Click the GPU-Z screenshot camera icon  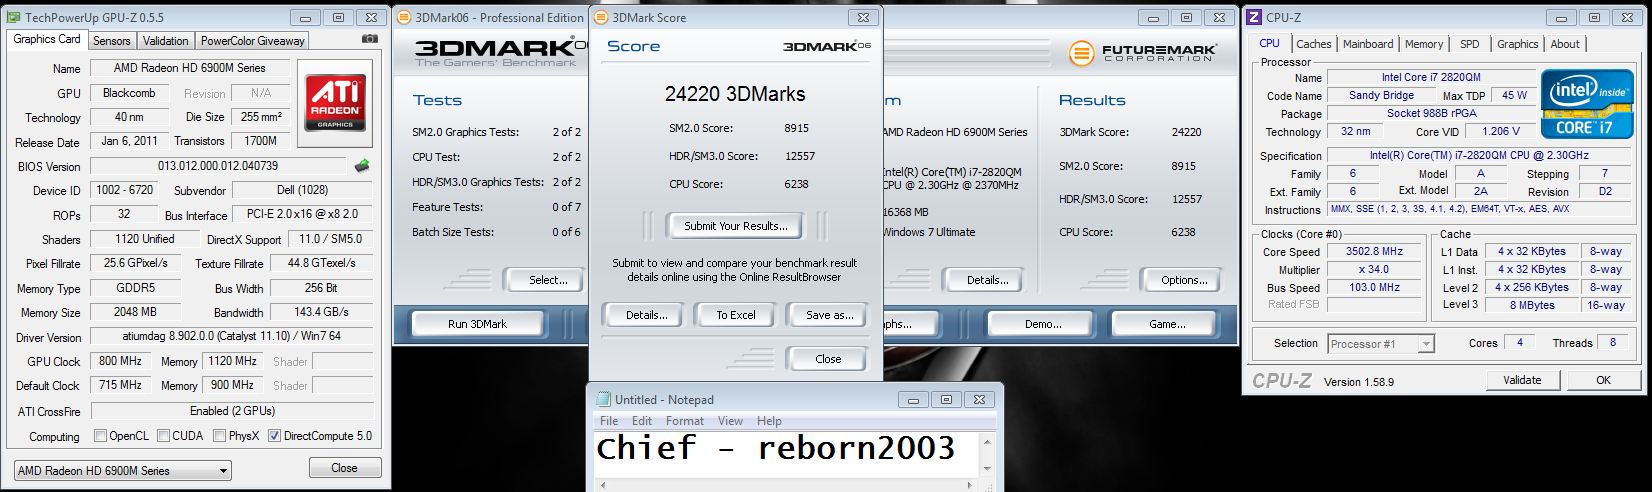[370, 39]
